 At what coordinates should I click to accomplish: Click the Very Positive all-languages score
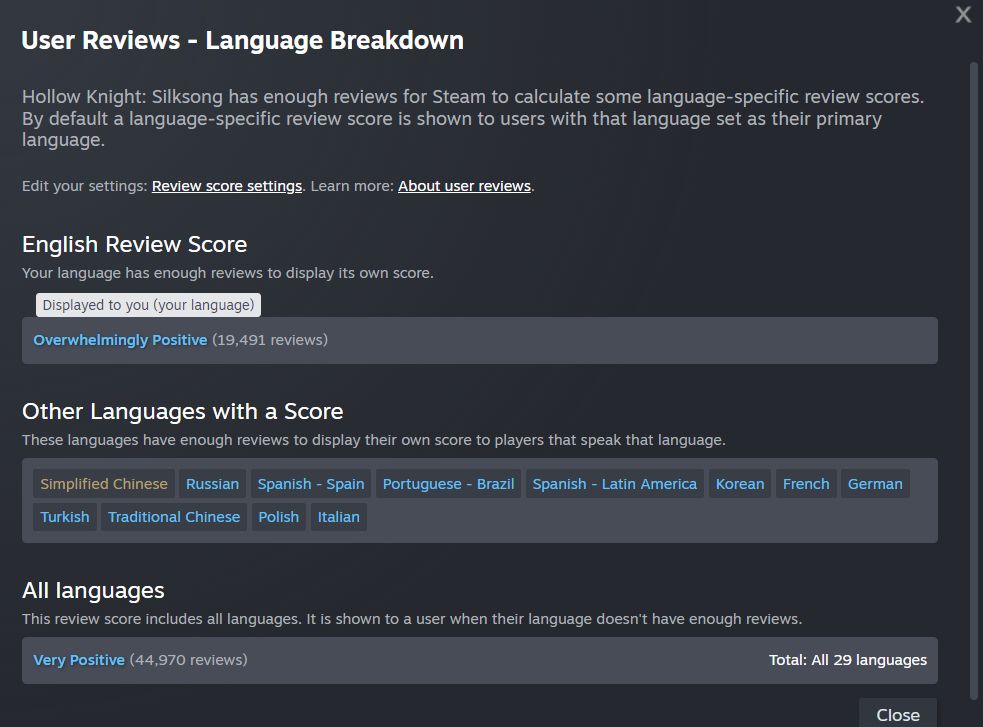click(x=79, y=660)
